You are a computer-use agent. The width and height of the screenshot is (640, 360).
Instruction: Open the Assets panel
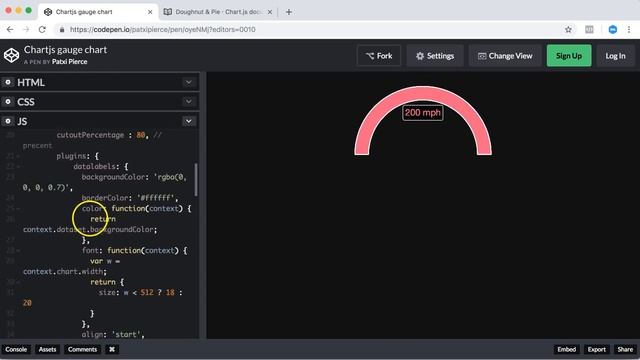[47, 349]
